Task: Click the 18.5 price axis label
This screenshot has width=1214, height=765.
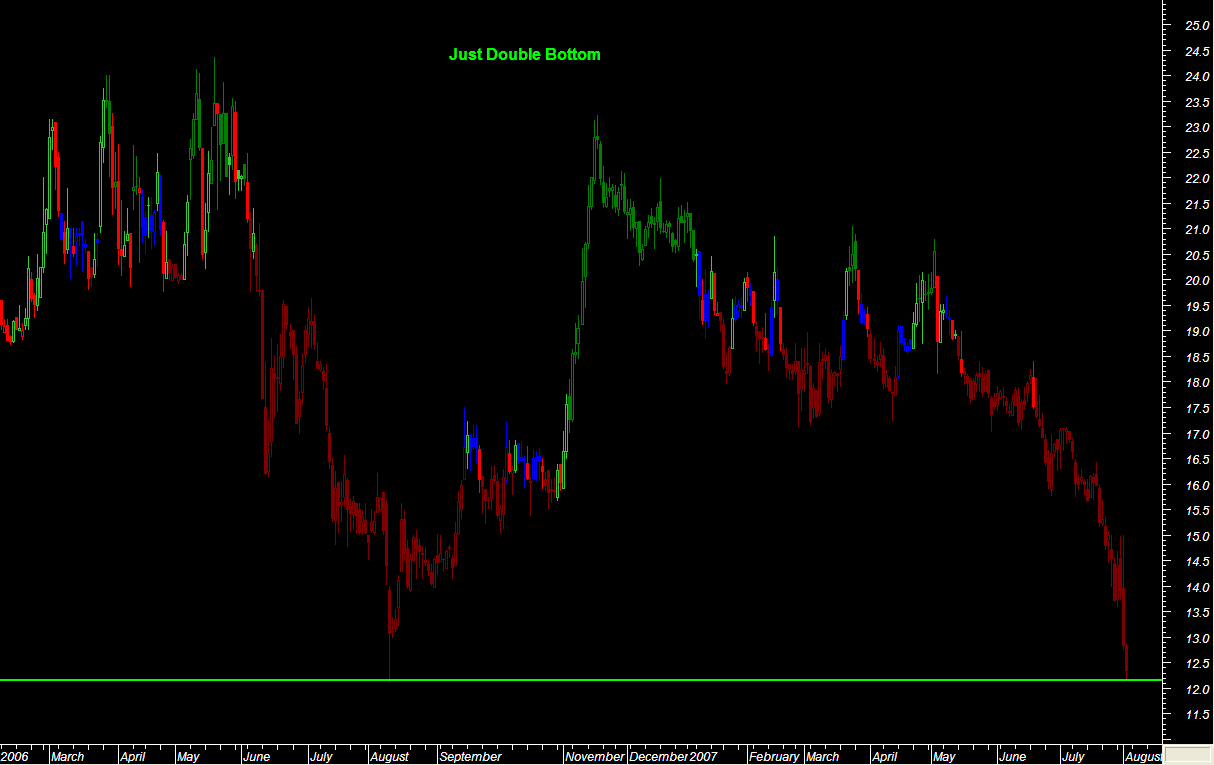Action: click(1198, 357)
